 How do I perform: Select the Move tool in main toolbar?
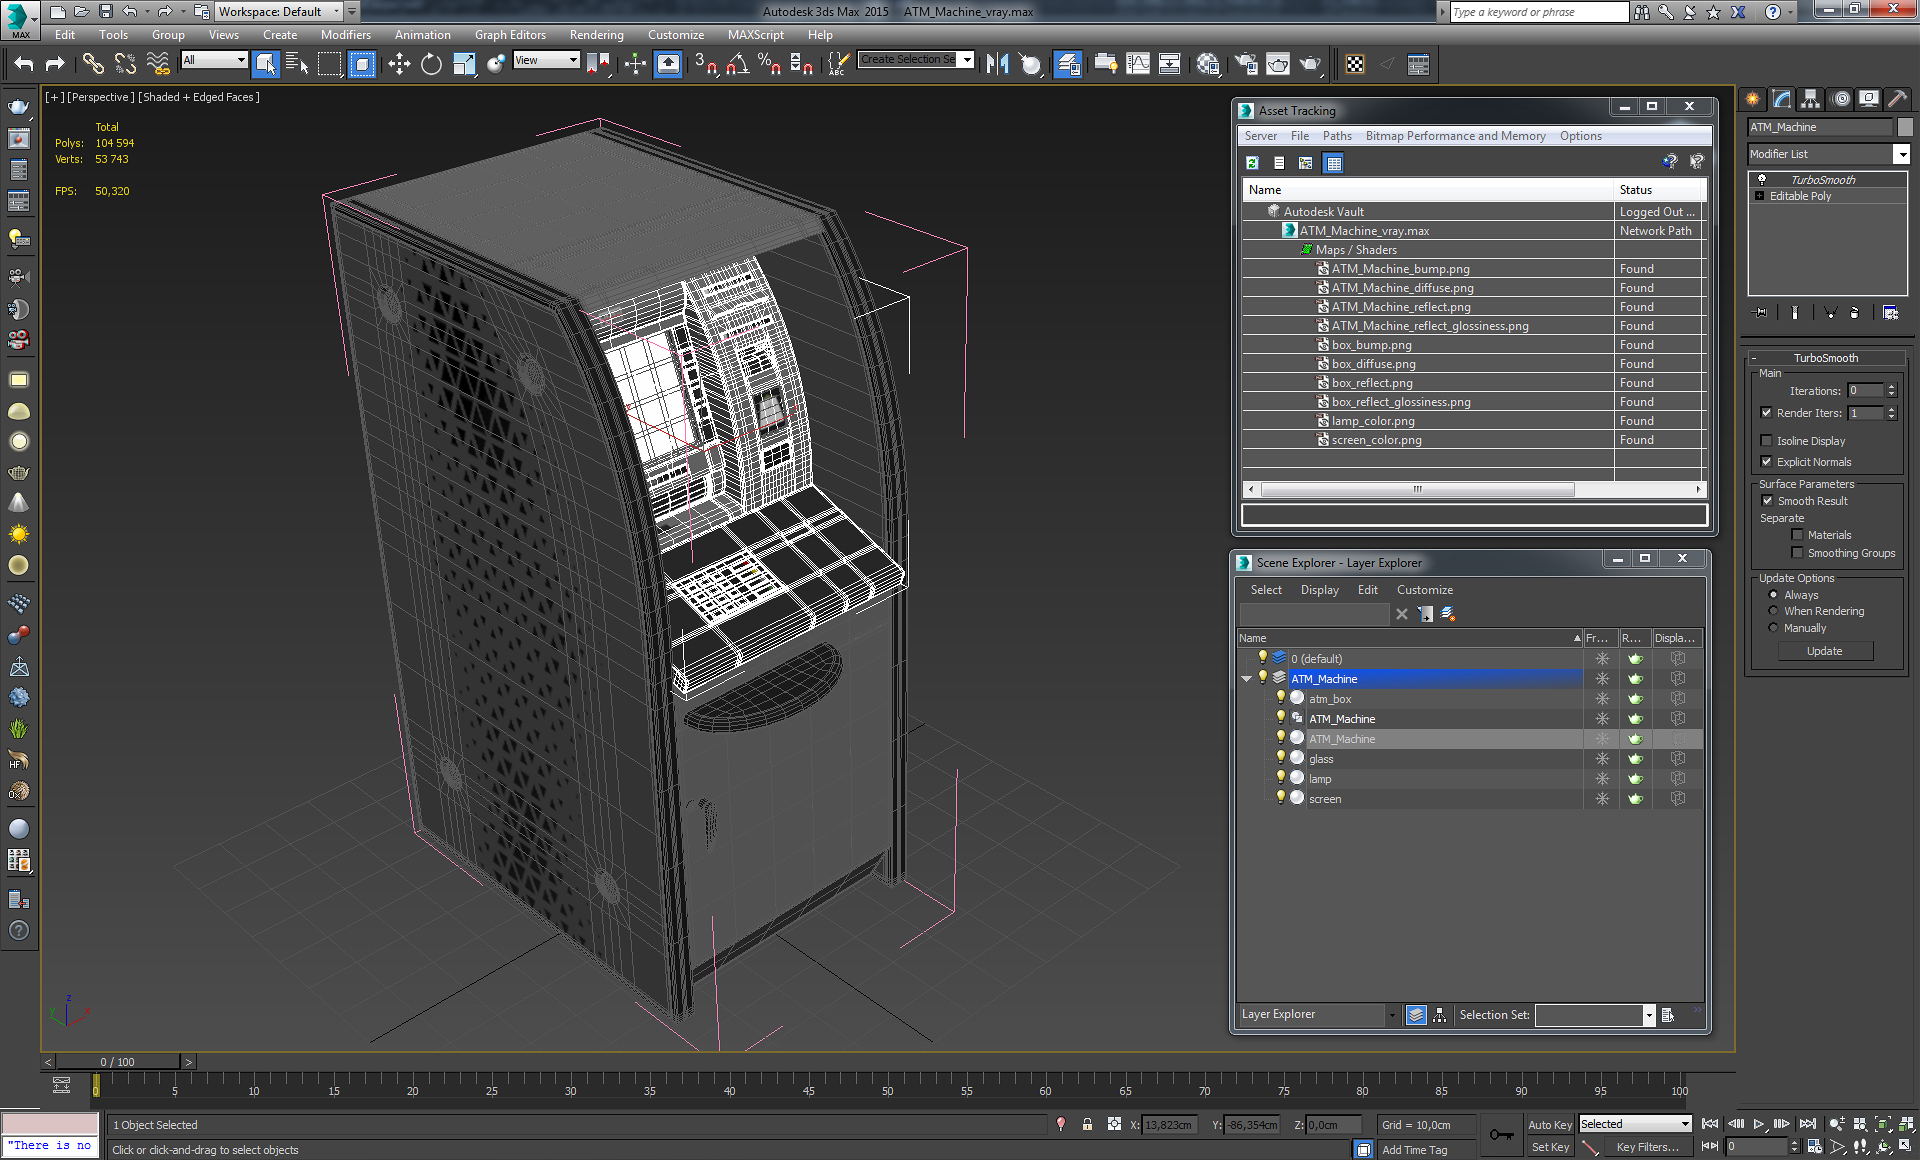click(x=399, y=64)
